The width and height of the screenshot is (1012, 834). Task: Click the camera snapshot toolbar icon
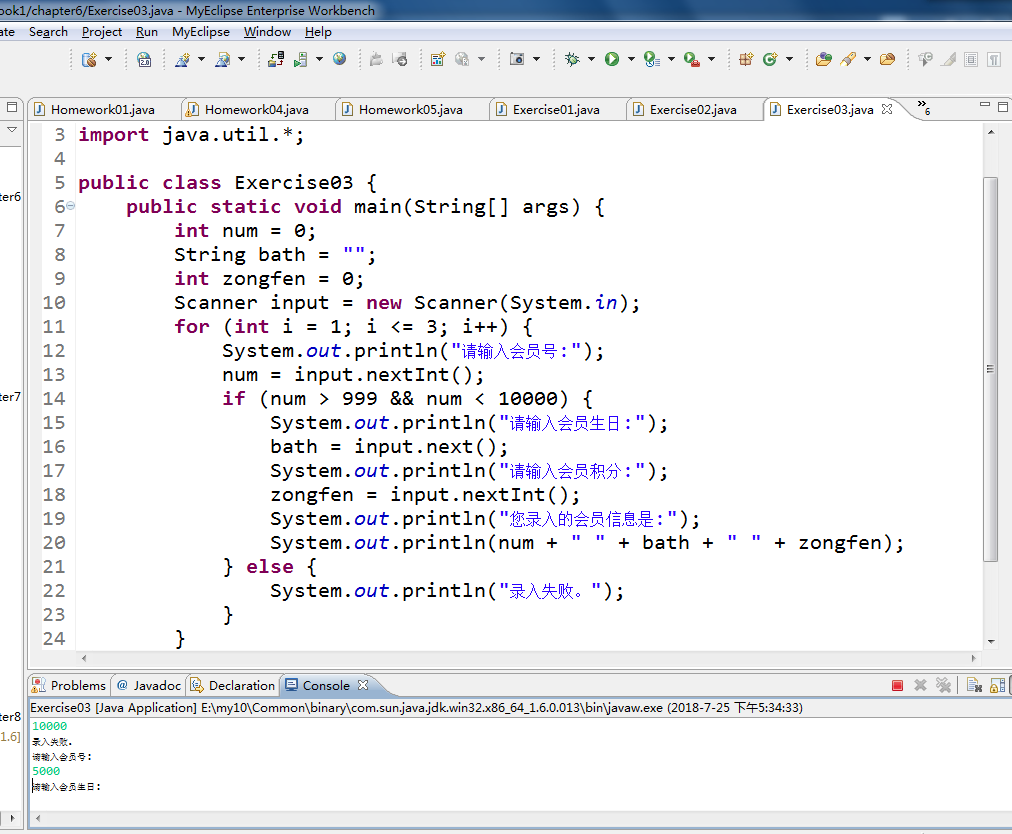(517, 60)
